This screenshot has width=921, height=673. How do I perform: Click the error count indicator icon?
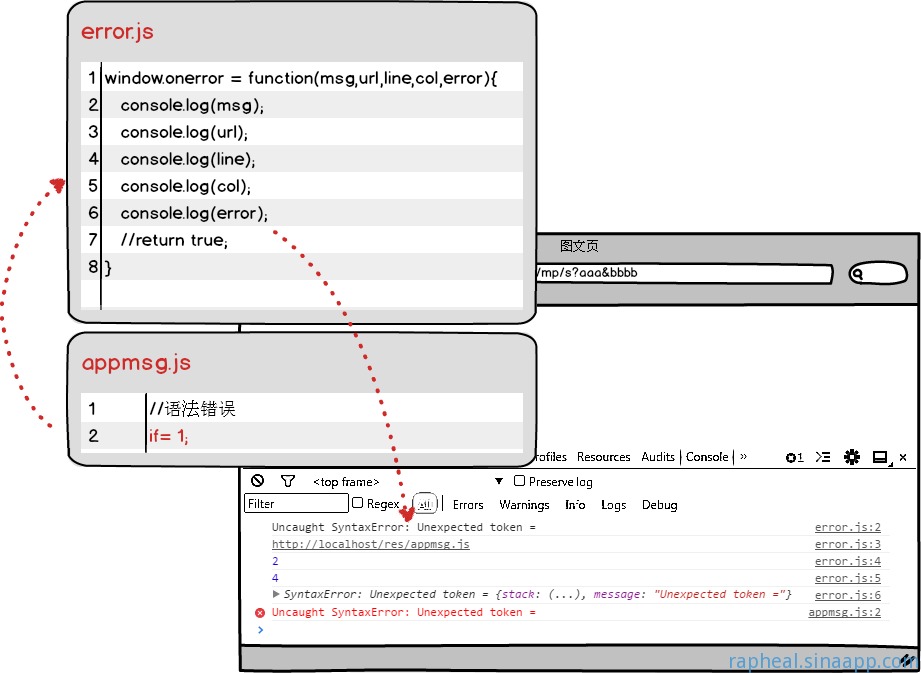tap(794, 457)
